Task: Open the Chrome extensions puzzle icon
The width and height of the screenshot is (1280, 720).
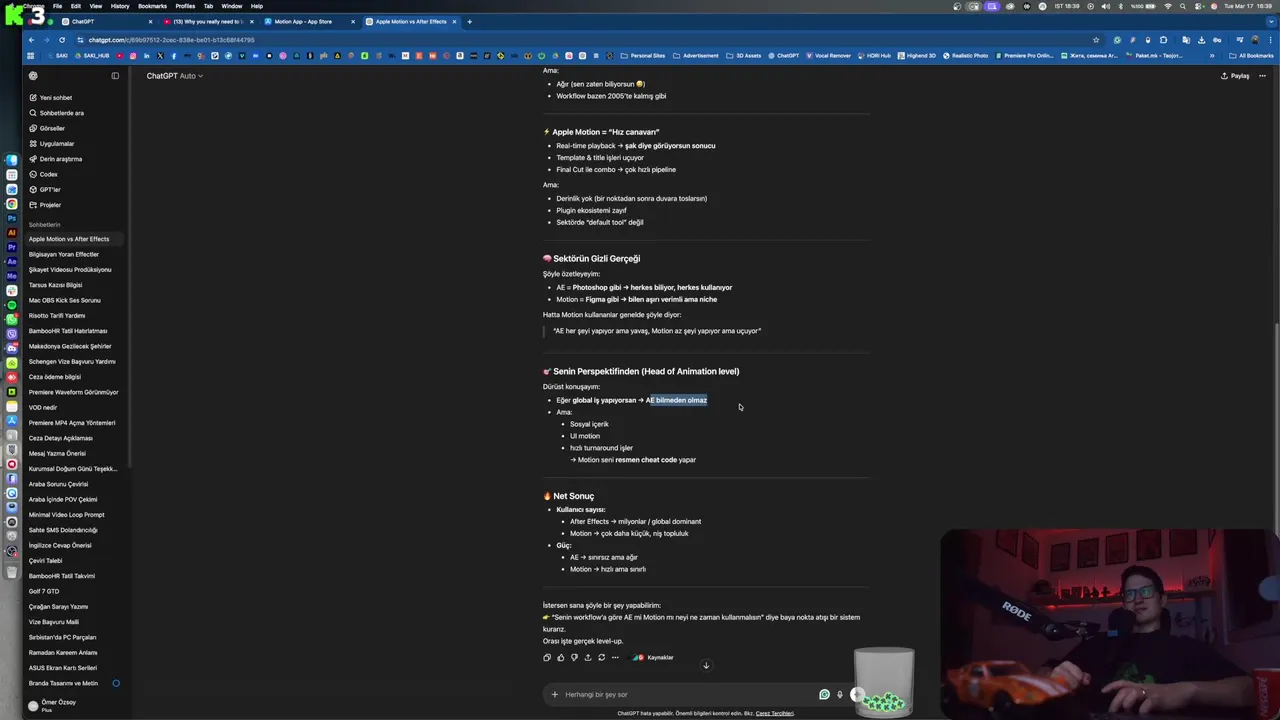Action: [x=1164, y=40]
